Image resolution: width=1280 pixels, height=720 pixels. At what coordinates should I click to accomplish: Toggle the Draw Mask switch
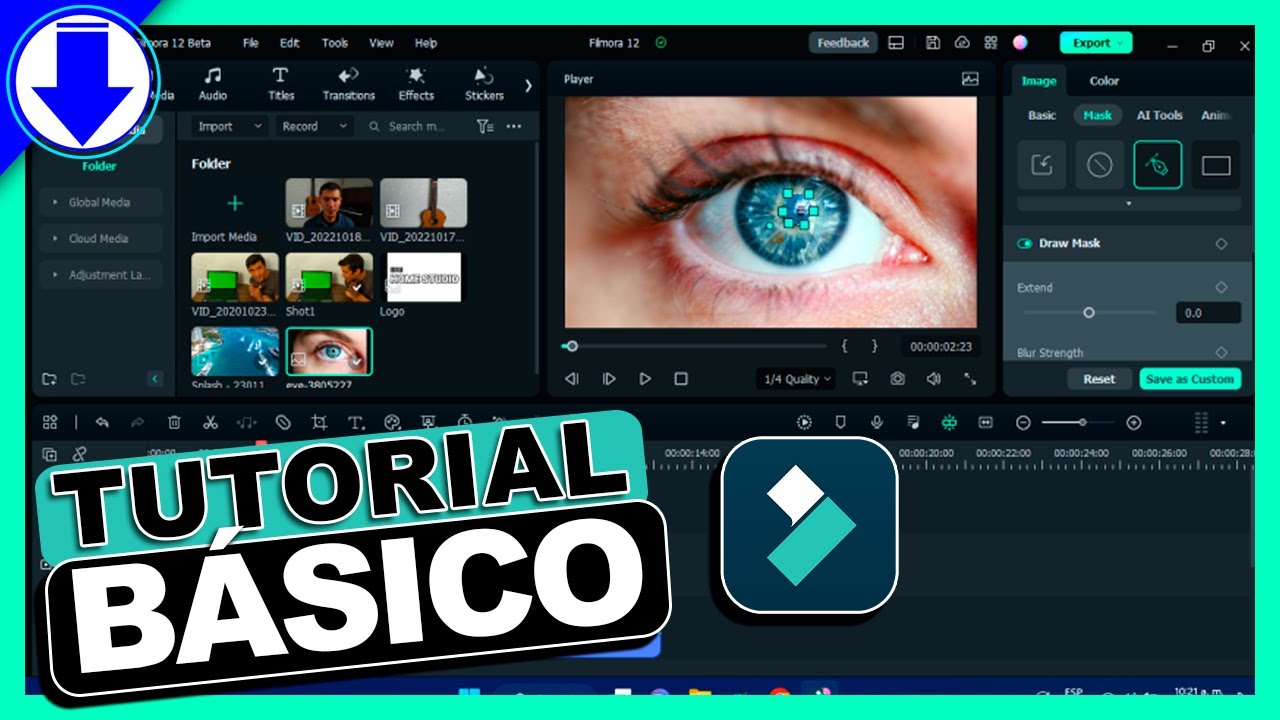1025,244
